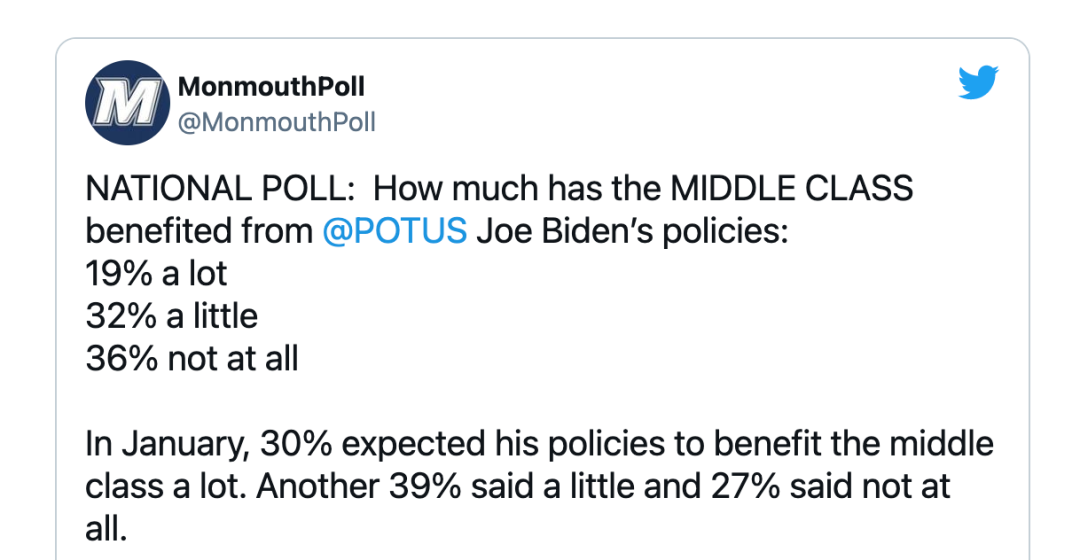Click the final 'all.' word
This screenshot has width=1080, height=560.
click(107, 530)
